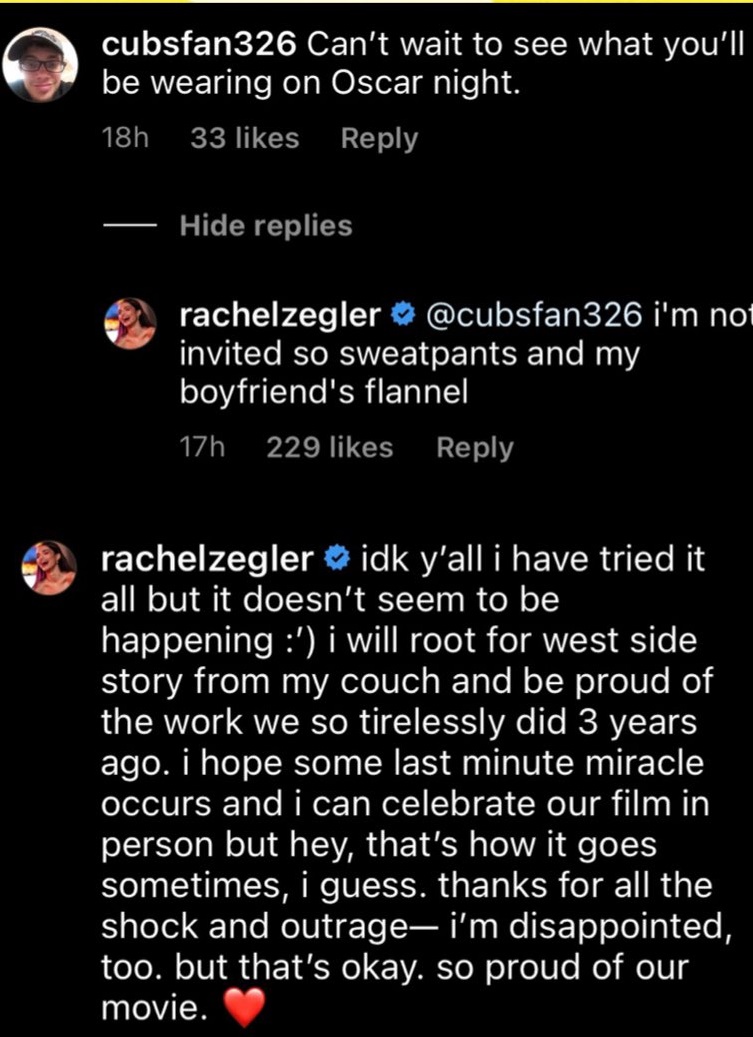Follow the @cubsfan326 mention link
This screenshot has width=753, height=1037.
click(x=533, y=316)
